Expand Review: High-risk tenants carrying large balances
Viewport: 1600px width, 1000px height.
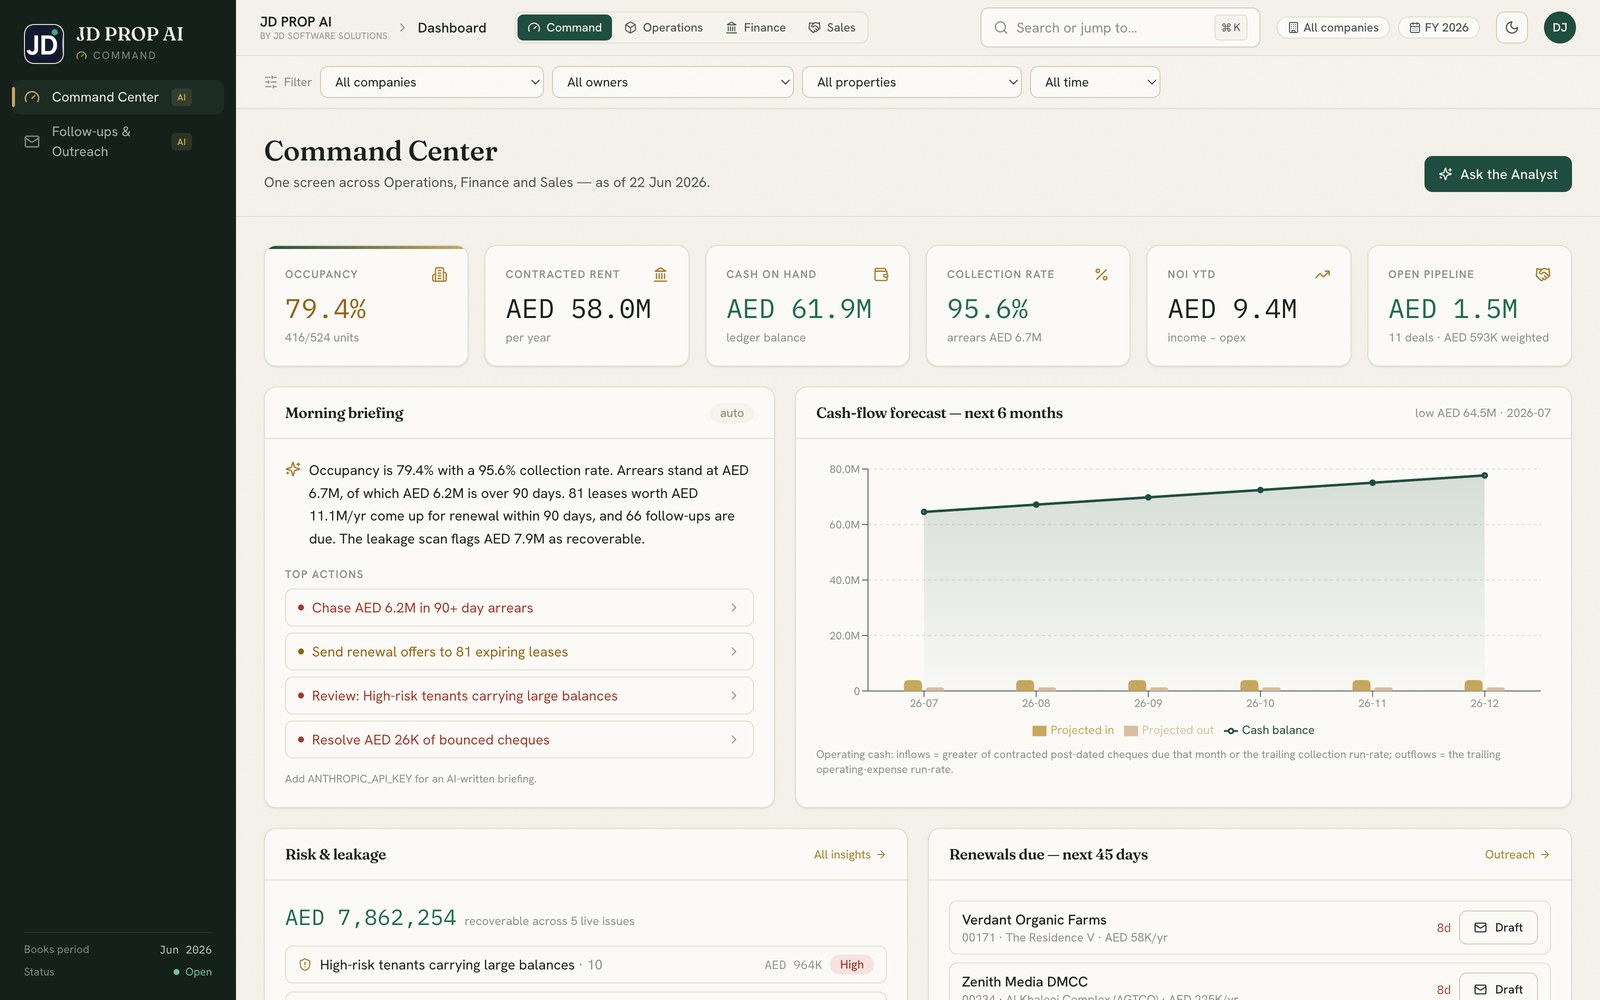click(519, 696)
